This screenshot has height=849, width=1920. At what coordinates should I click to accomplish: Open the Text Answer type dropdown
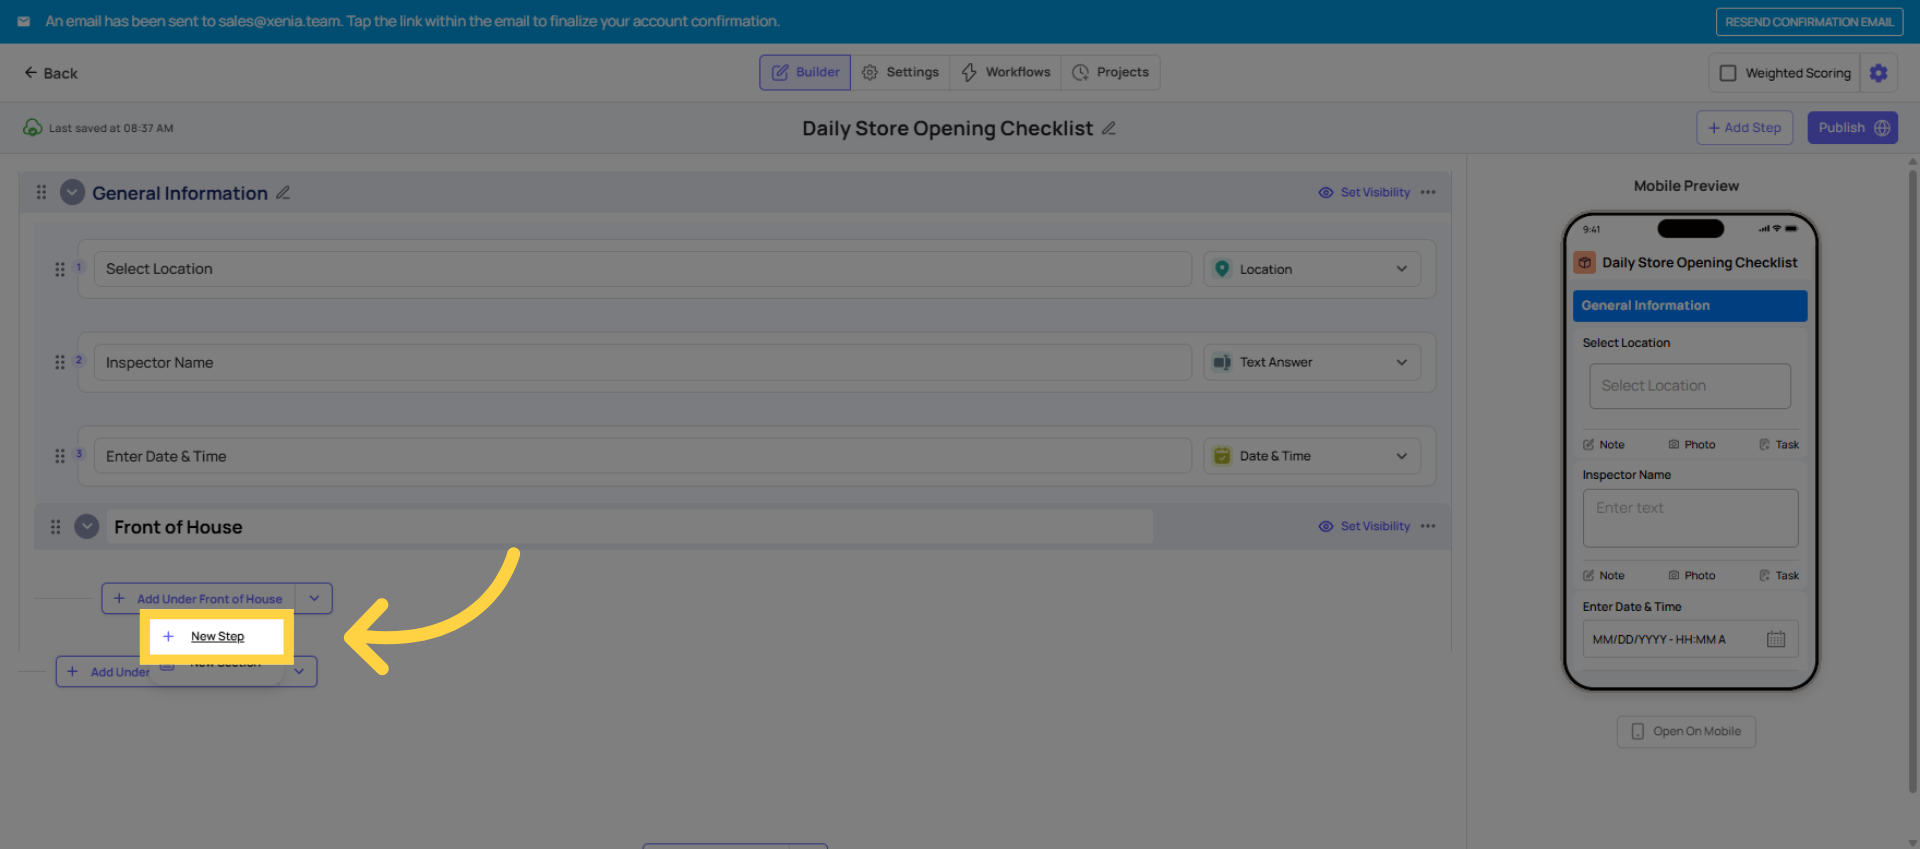tap(1312, 362)
